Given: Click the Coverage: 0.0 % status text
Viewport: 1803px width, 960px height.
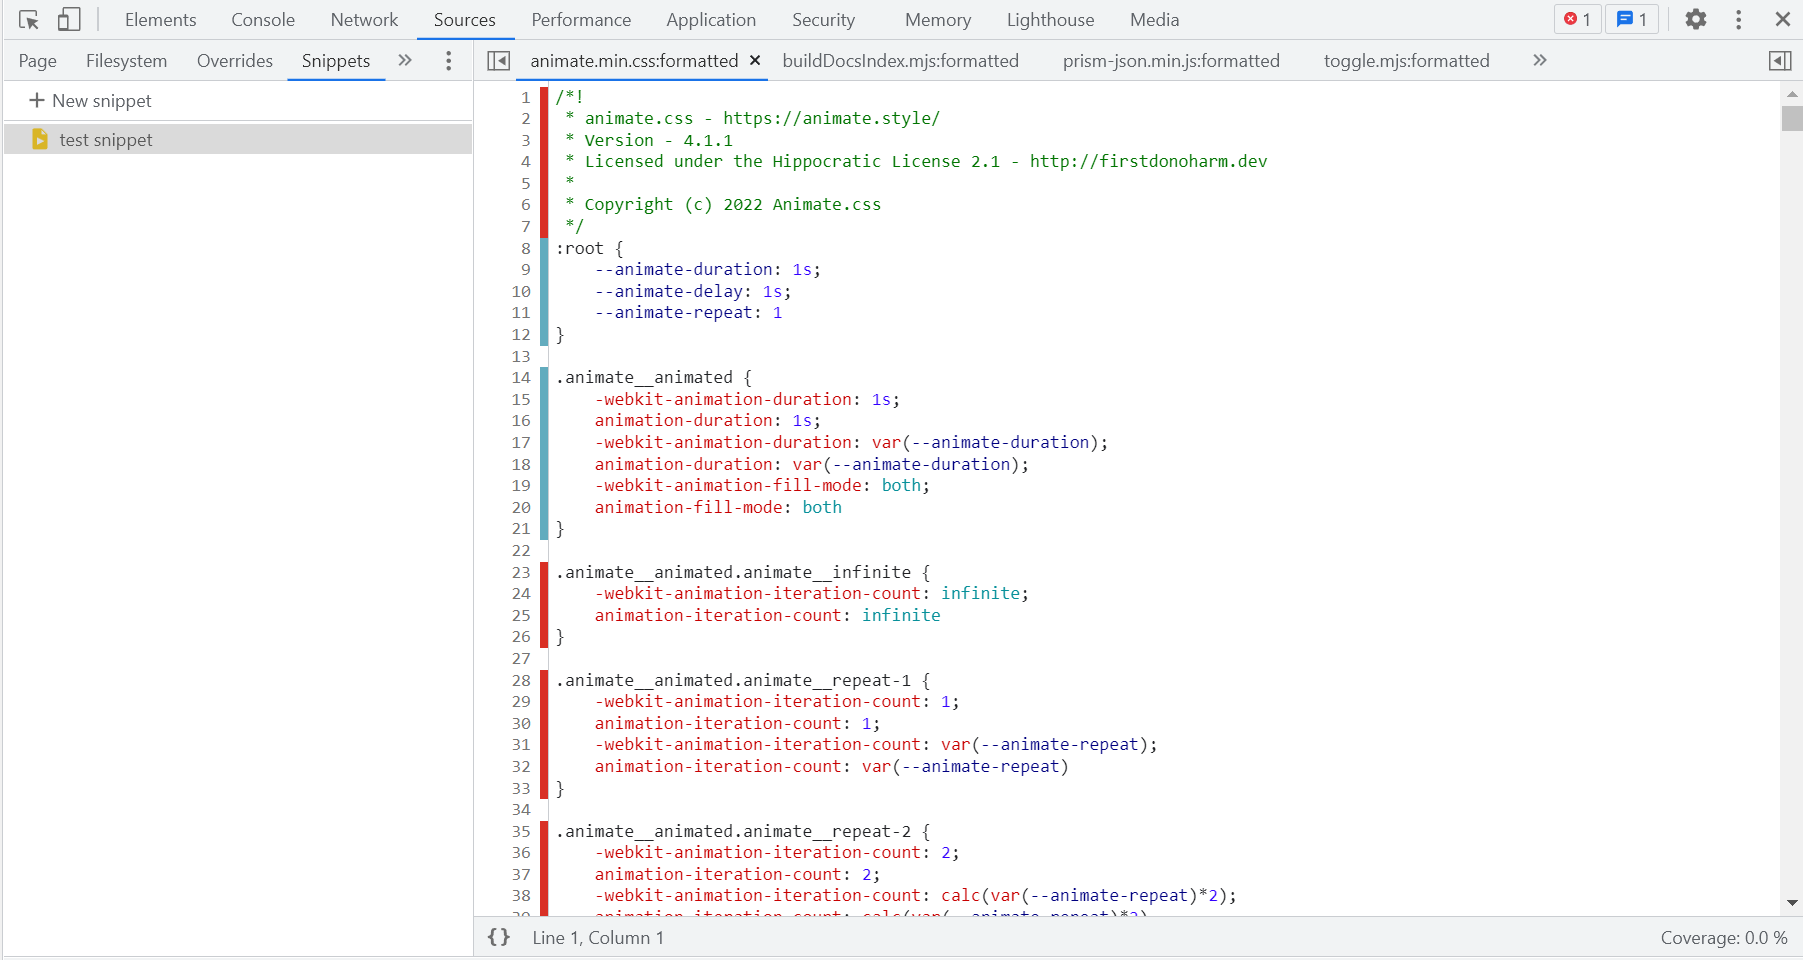Looking at the screenshot, I should coord(1724,938).
